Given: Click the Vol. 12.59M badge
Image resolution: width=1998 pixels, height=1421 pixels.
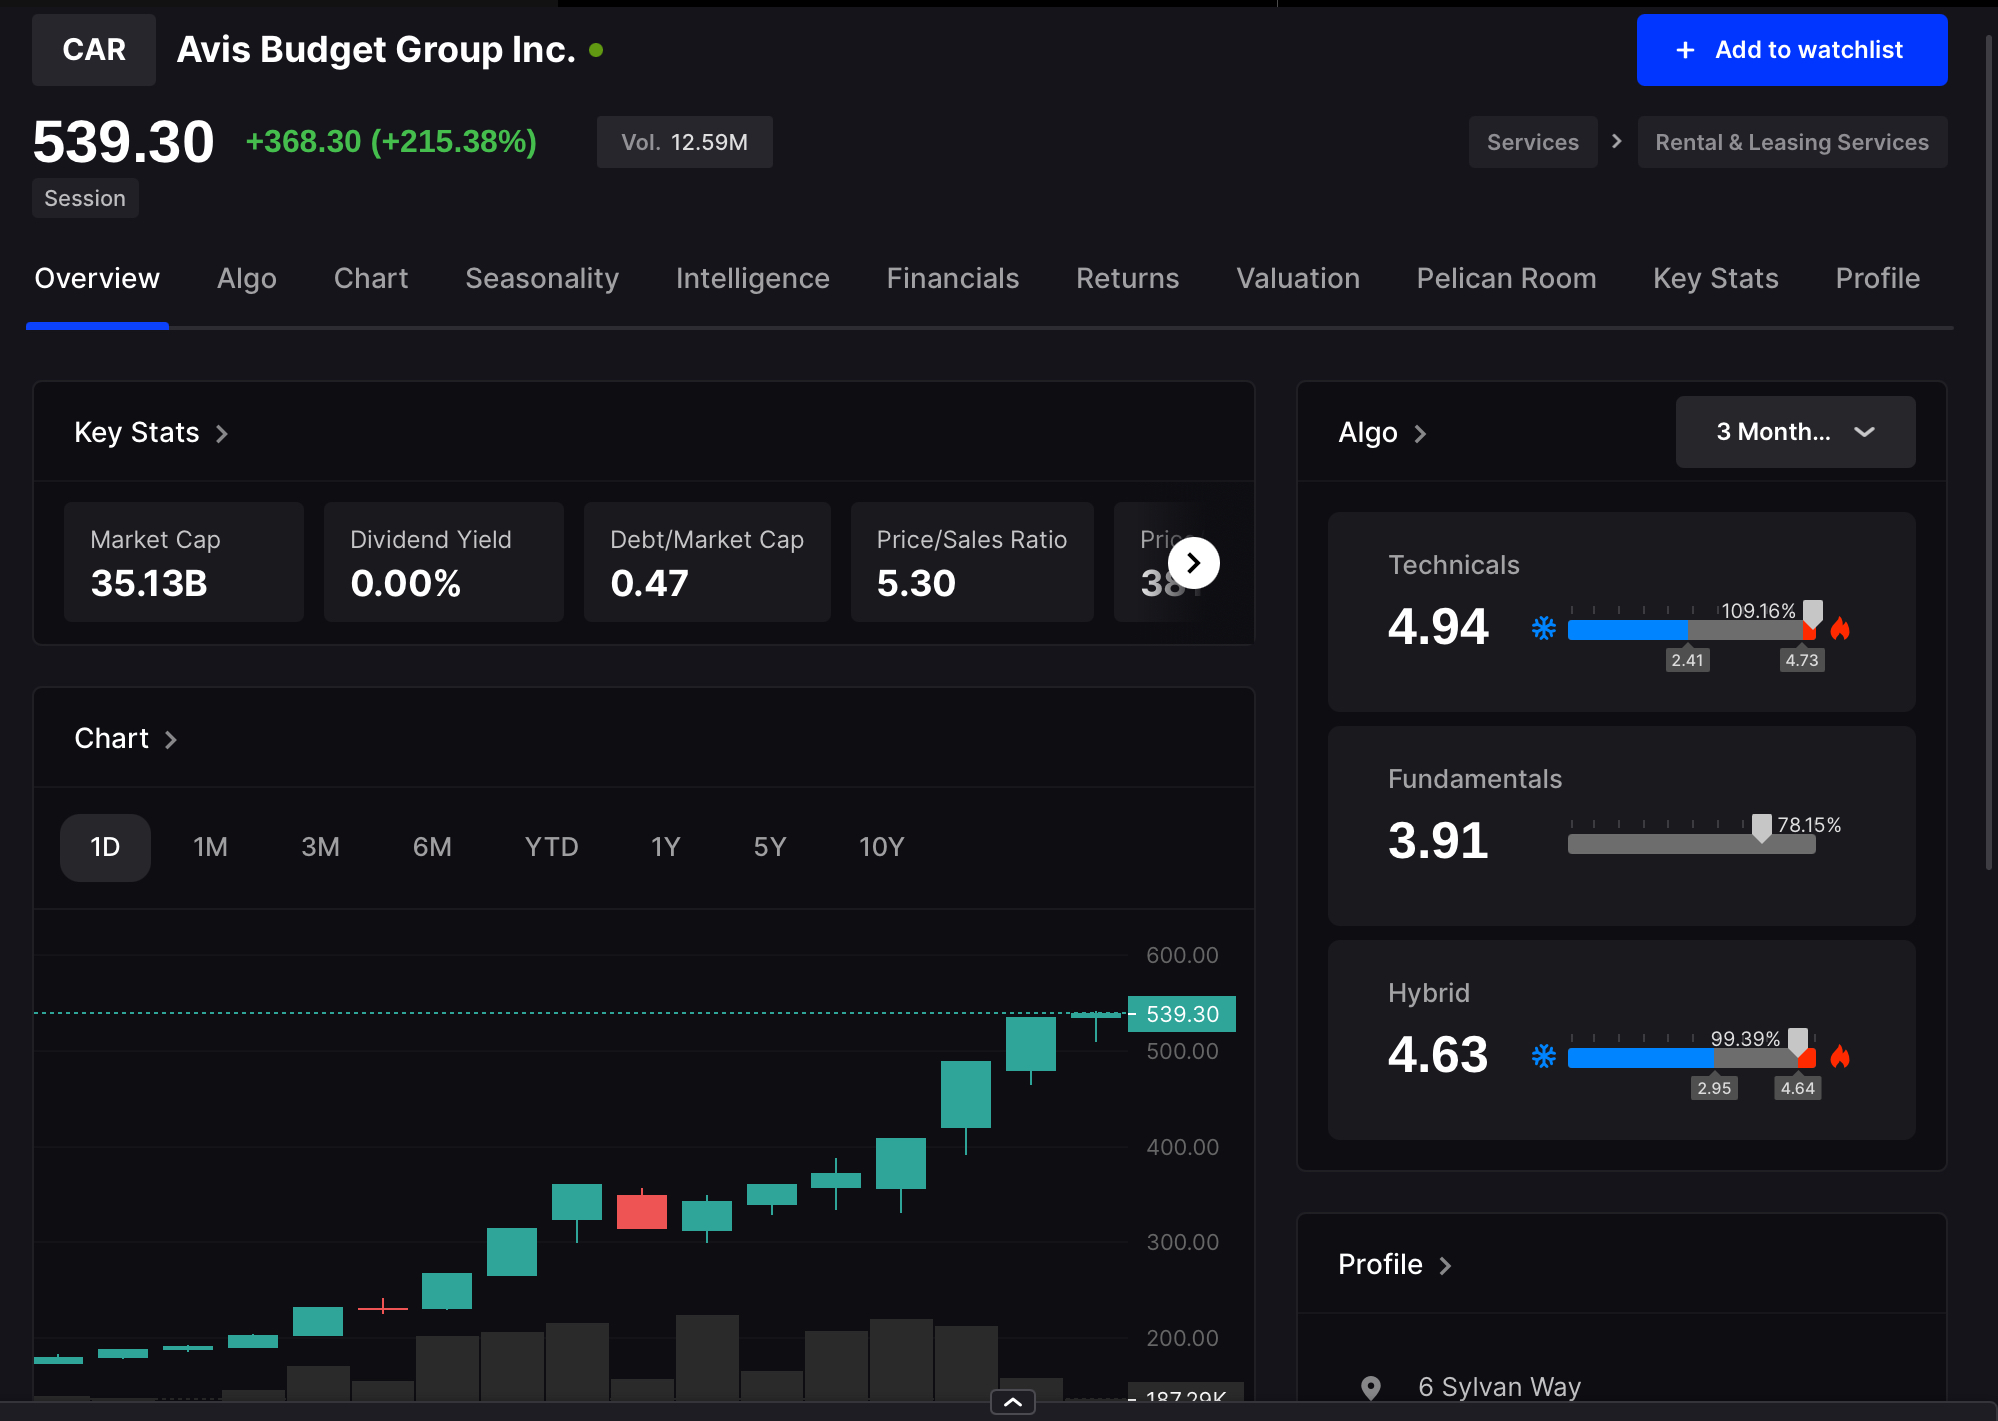Looking at the screenshot, I should [685, 142].
